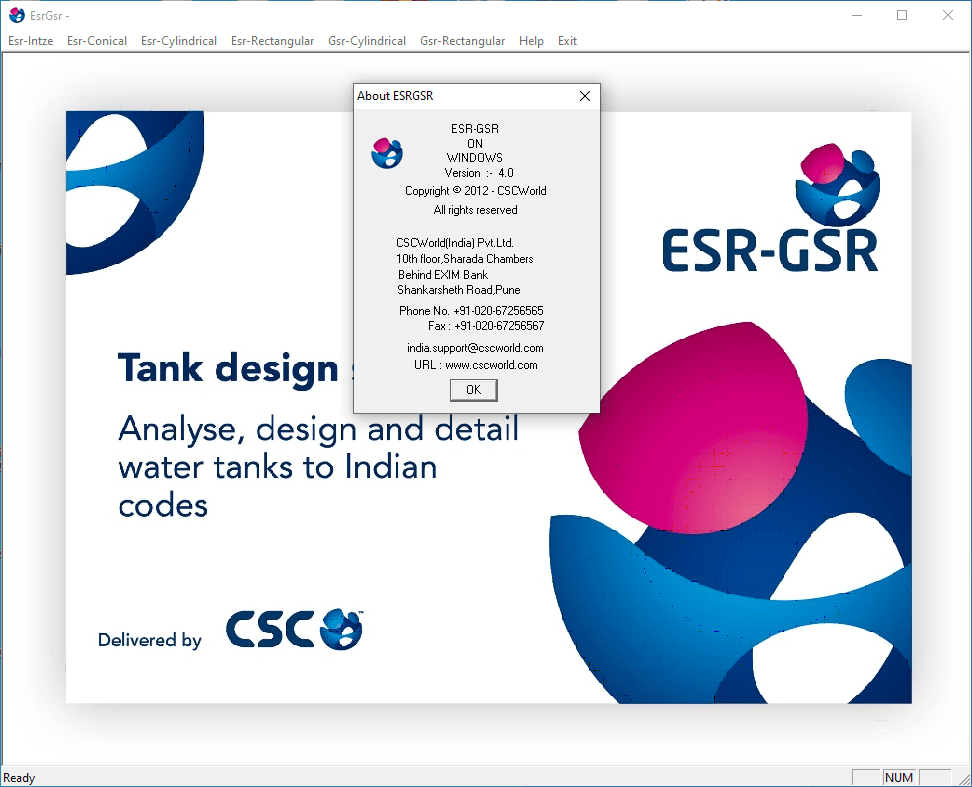Click the Copyright 2012 CSCWorld text
This screenshot has height=787, width=972.
(x=475, y=191)
